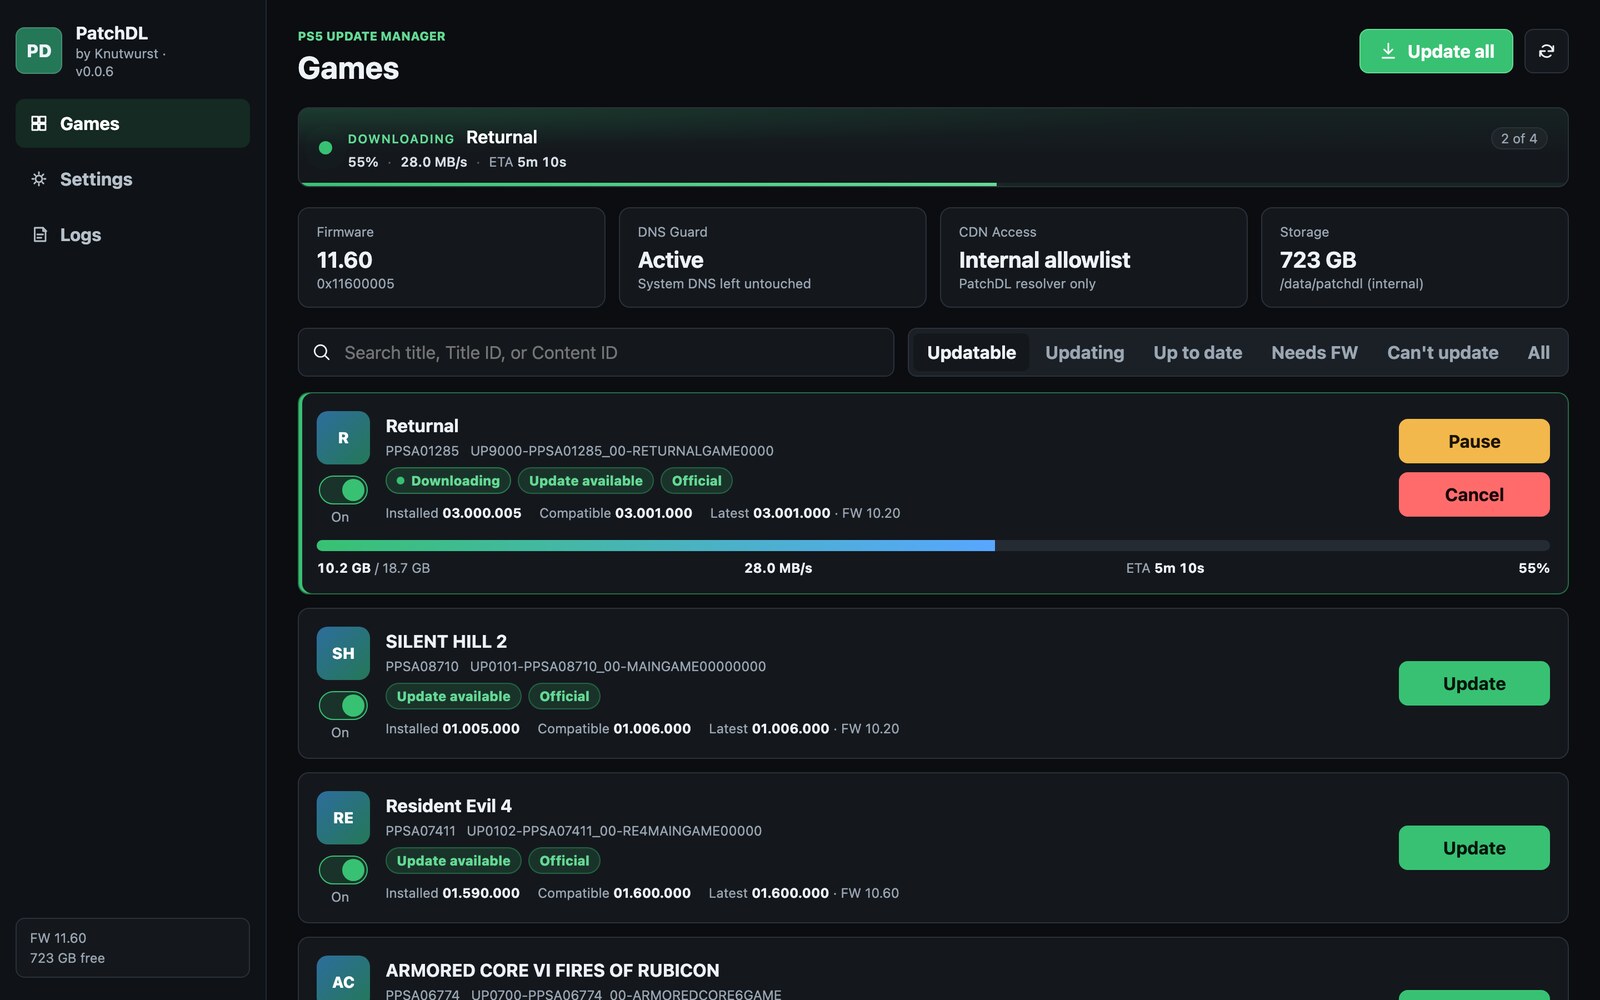The image size is (1600, 1000).
Task: Click Official badge on SILENT HILL 2
Action: click(564, 696)
